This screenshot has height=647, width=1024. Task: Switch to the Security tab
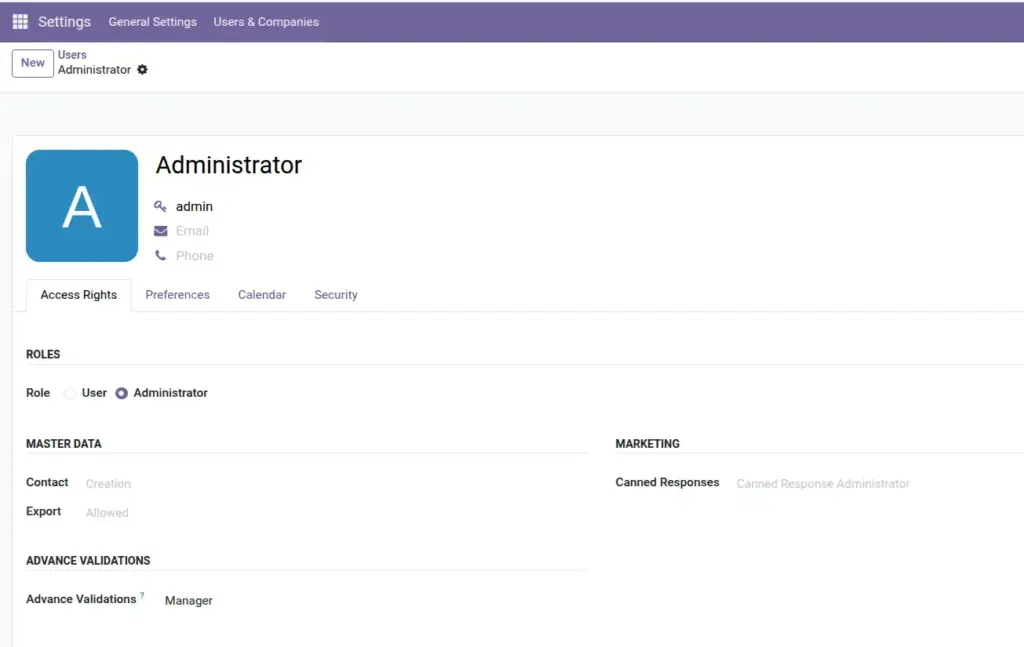[336, 295]
